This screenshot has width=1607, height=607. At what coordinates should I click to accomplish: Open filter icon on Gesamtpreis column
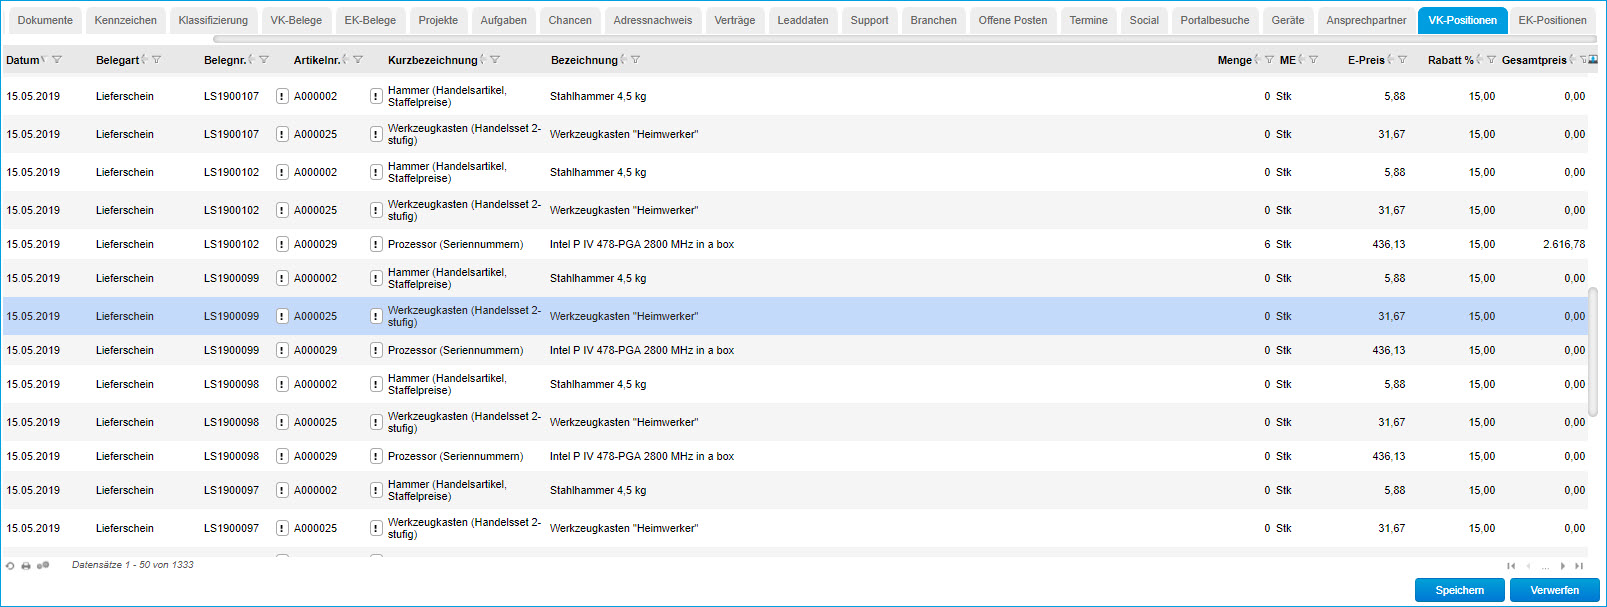[1583, 60]
